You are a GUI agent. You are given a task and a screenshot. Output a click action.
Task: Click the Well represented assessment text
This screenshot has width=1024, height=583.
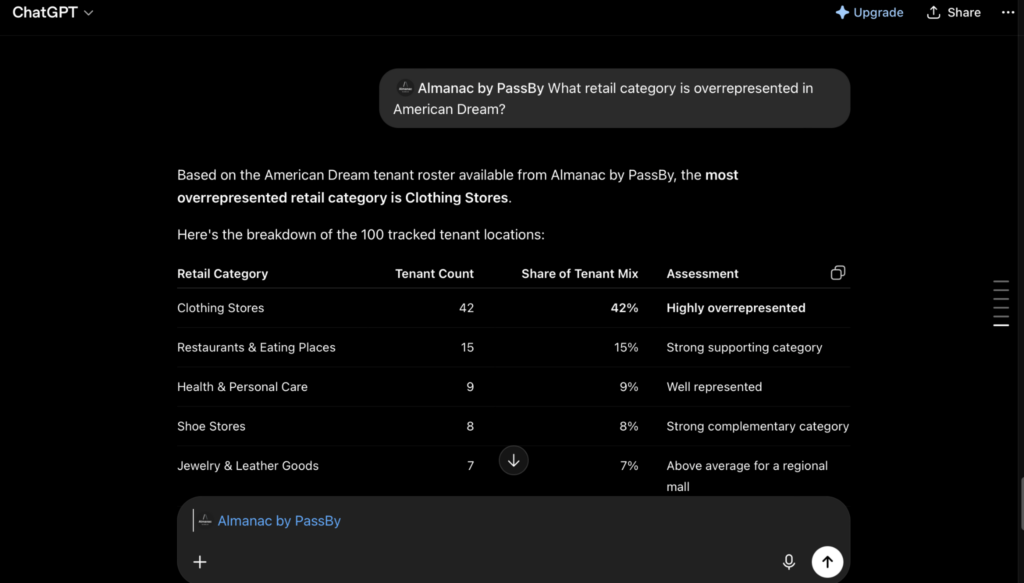click(x=714, y=386)
